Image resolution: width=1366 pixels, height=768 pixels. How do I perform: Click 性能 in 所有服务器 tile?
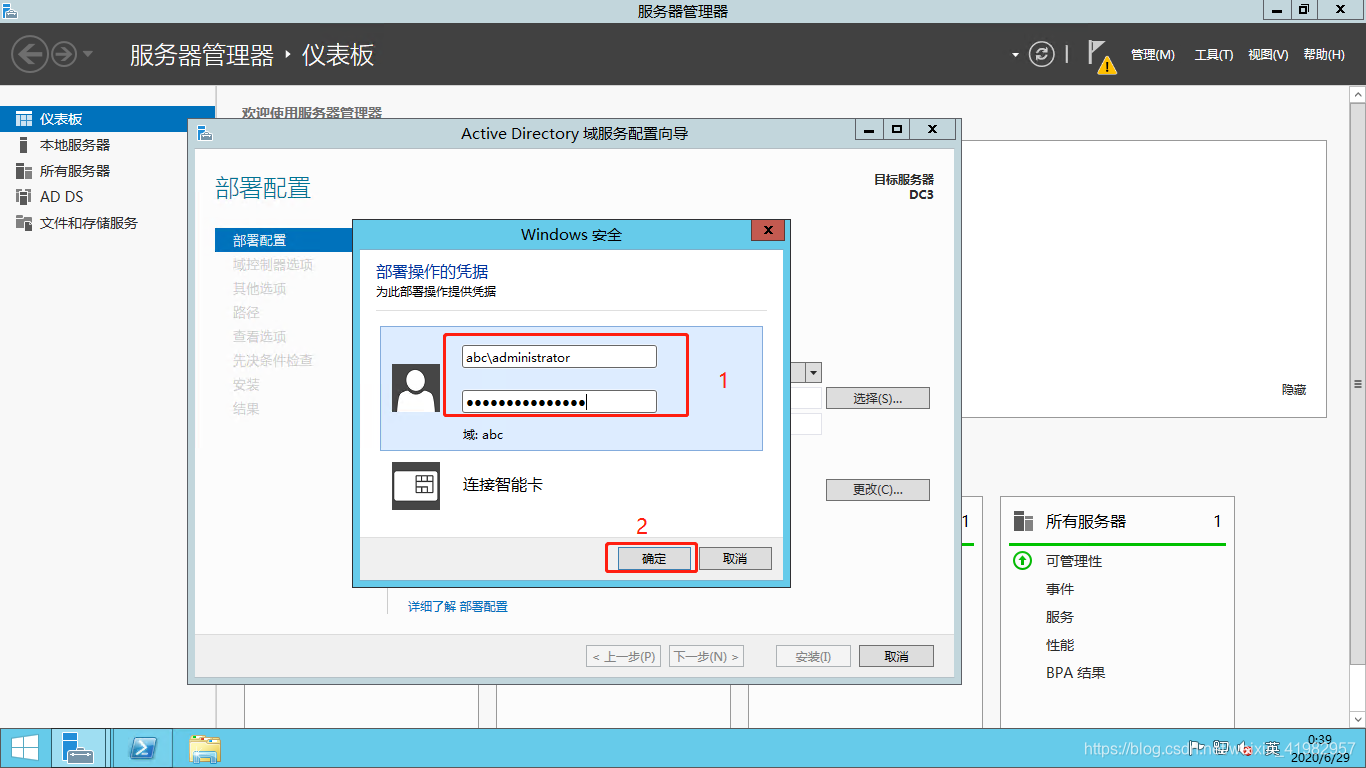coord(1060,645)
